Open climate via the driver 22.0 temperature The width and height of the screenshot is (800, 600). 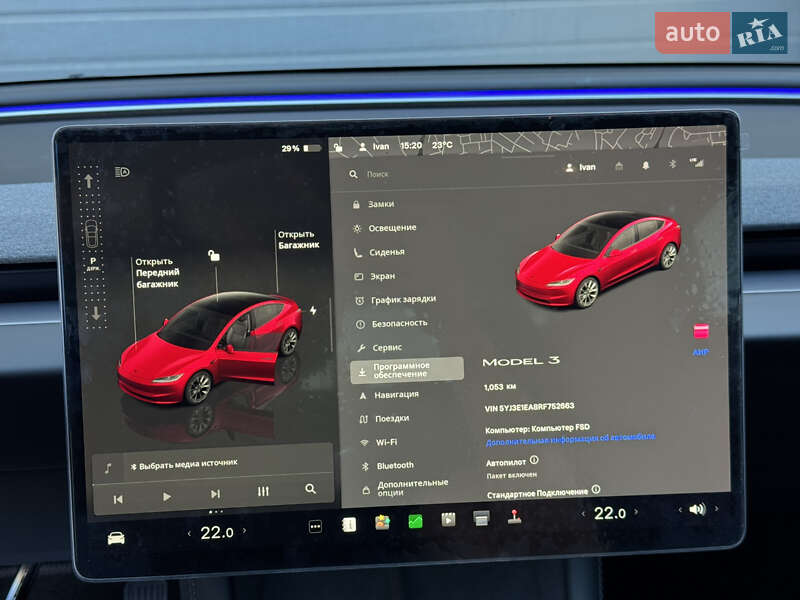[x=217, y=533]
